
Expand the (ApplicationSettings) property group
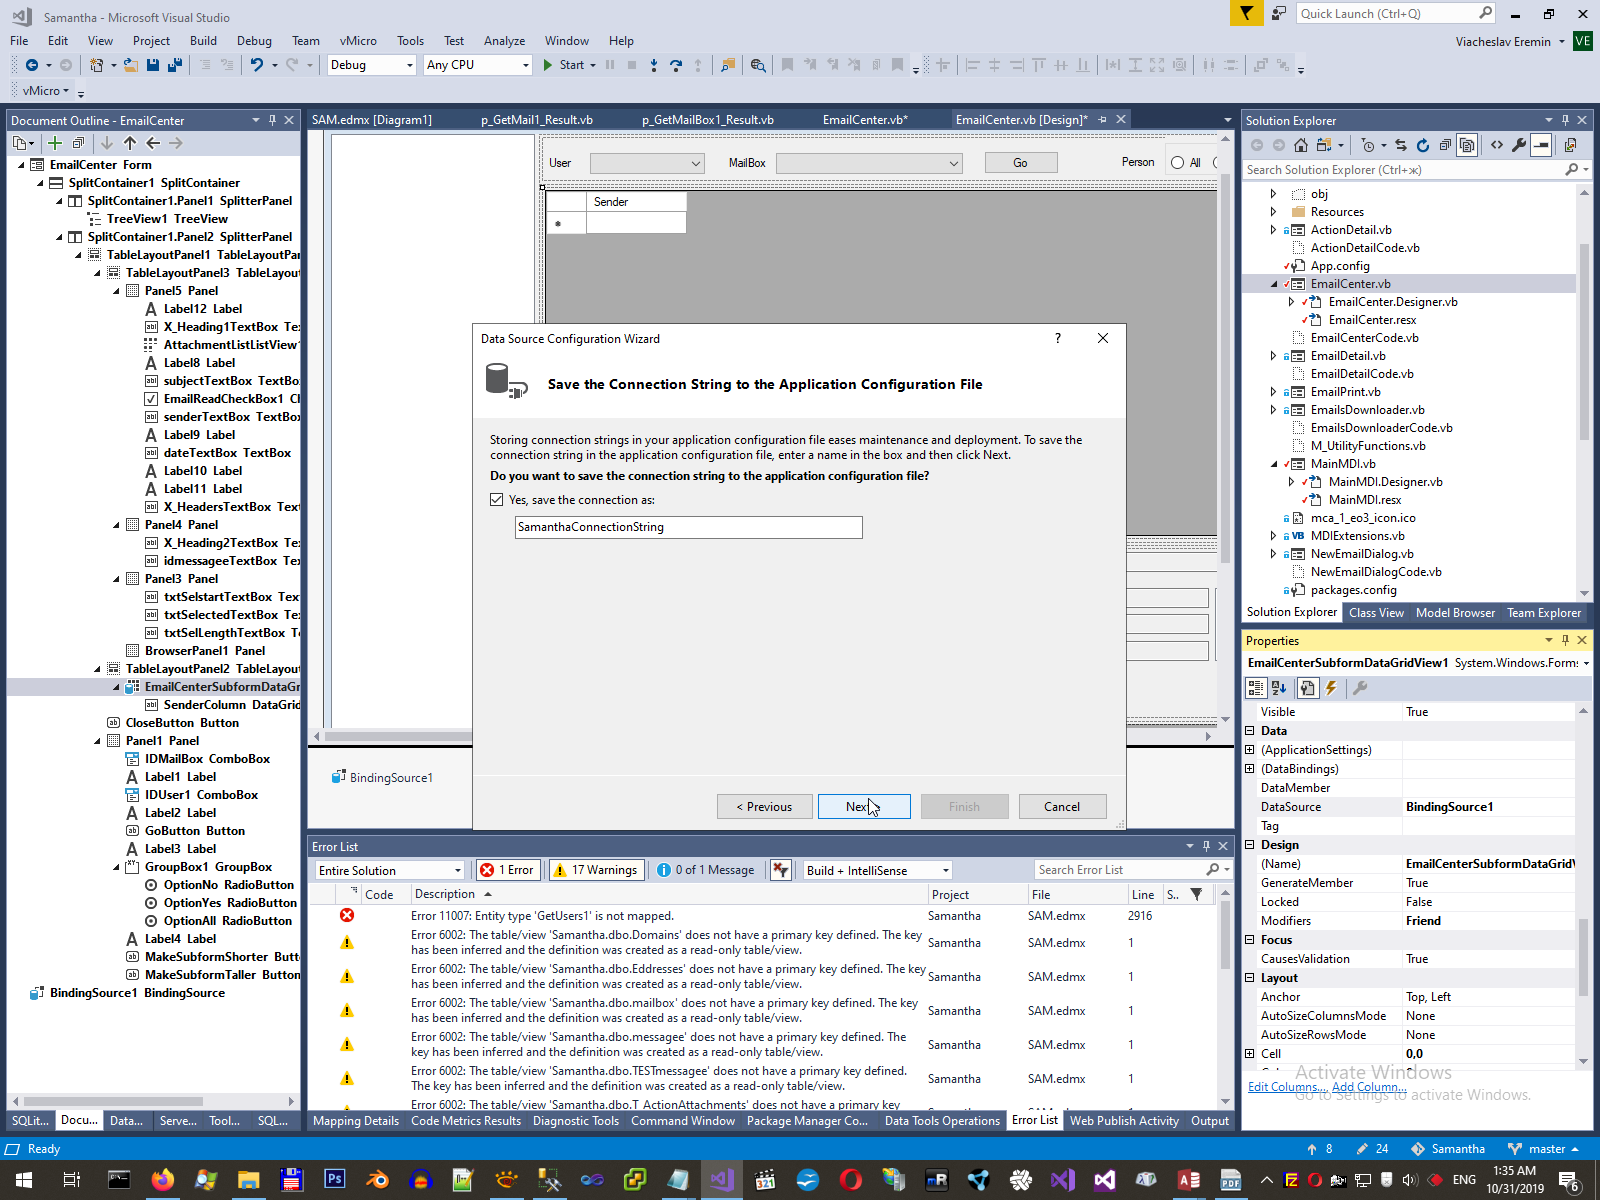click(1249, 750)
